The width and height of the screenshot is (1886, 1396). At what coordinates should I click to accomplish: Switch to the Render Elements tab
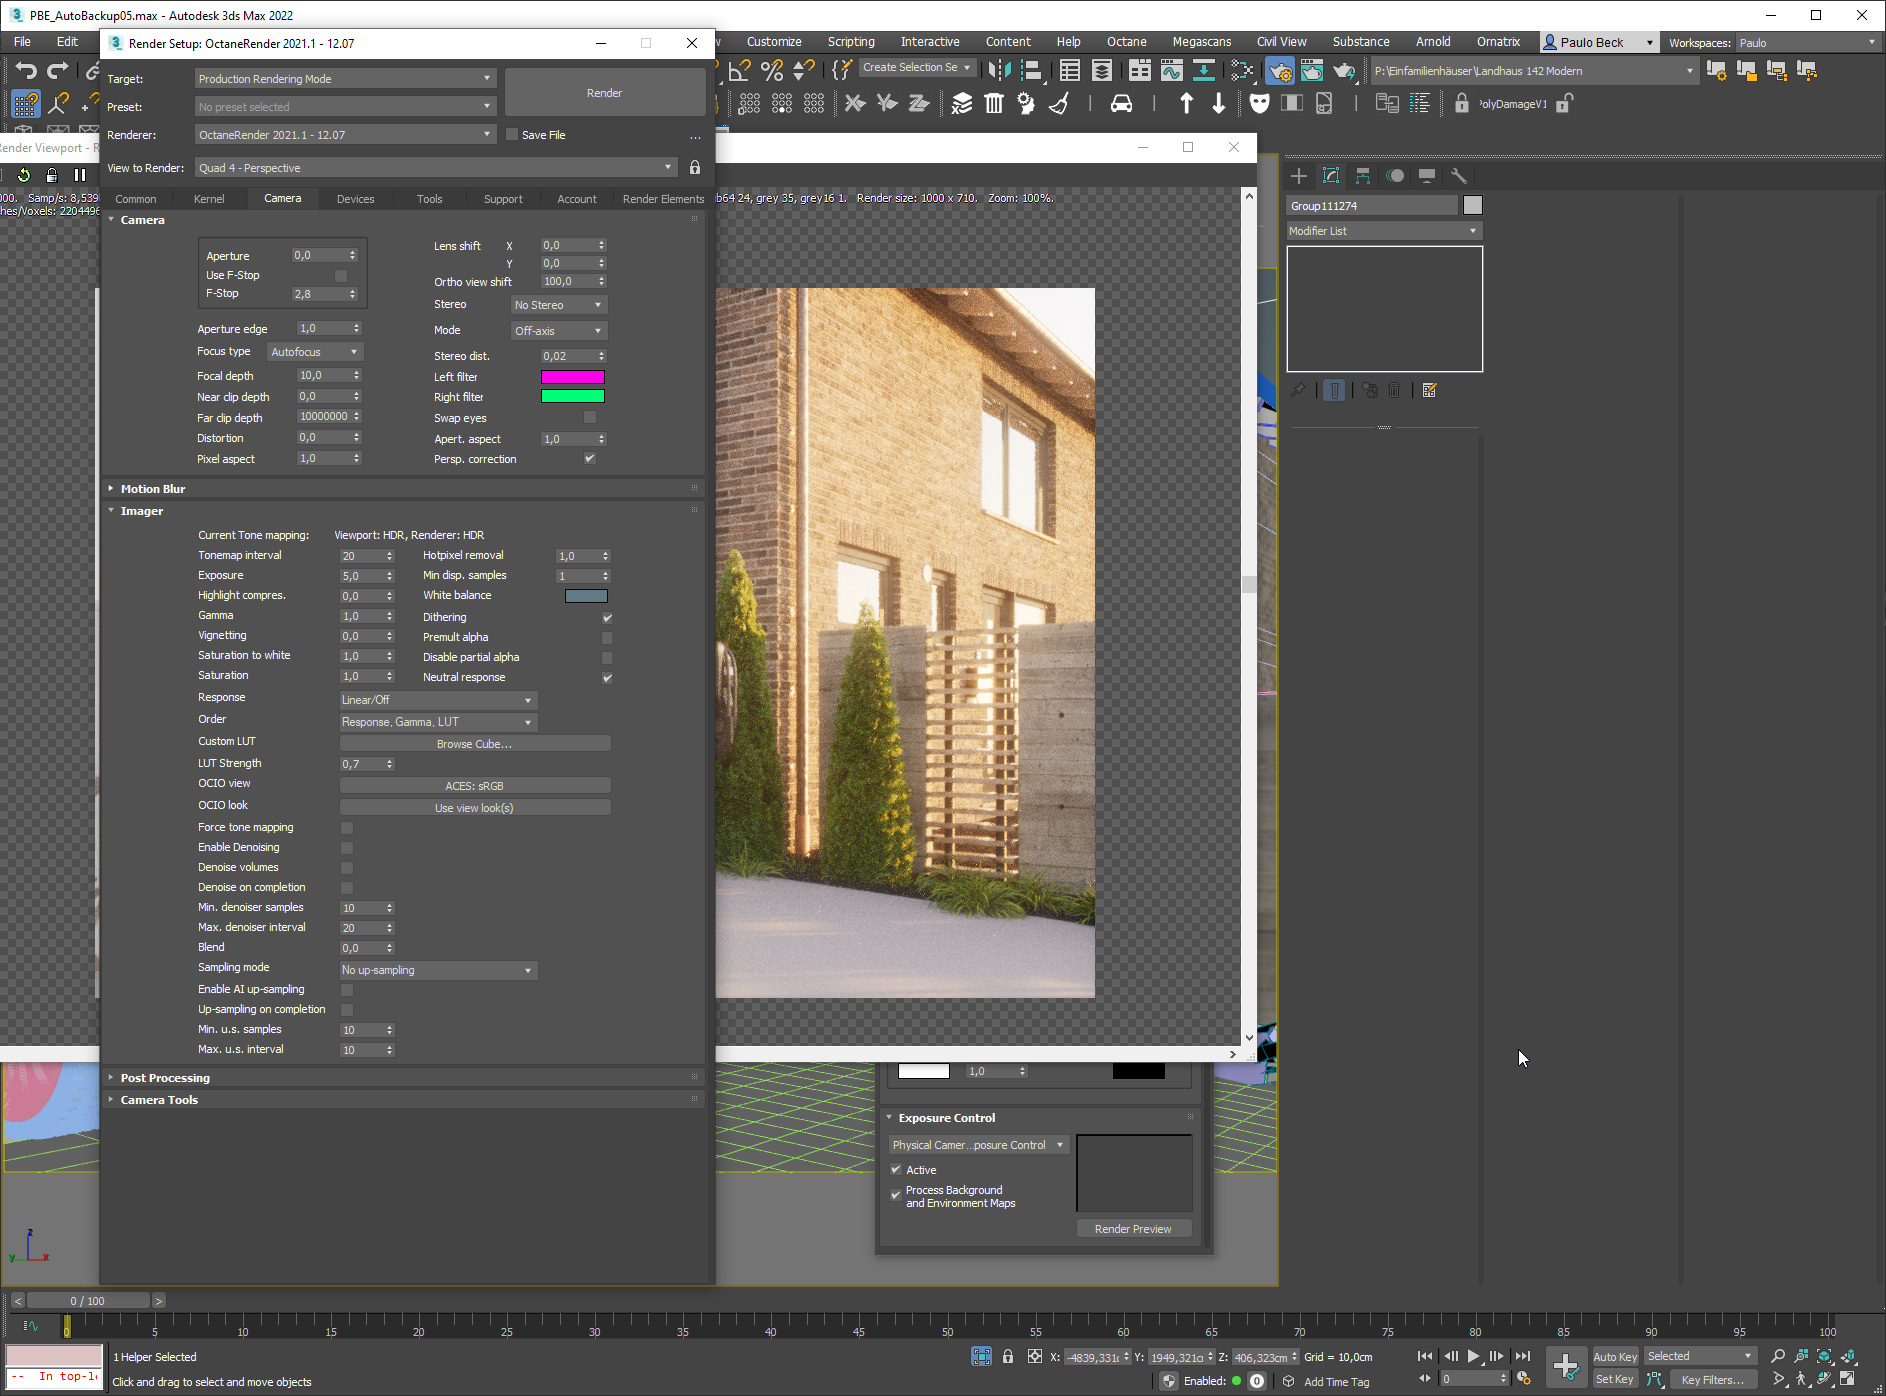[663, 199]
